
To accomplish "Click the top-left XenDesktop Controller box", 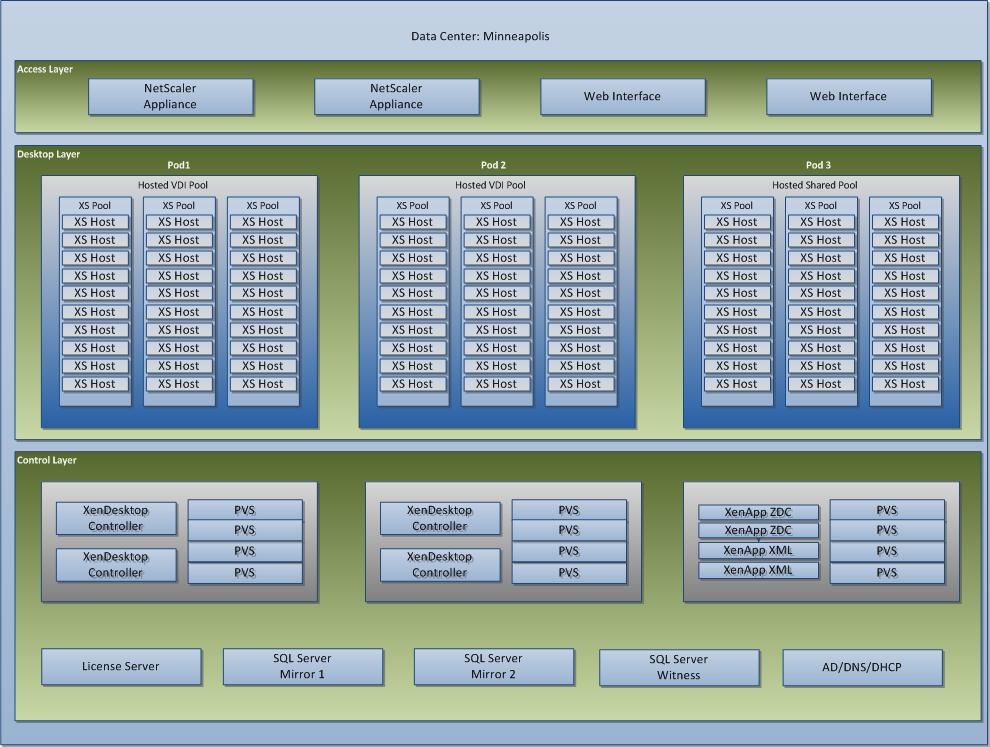I will [116, 518].
